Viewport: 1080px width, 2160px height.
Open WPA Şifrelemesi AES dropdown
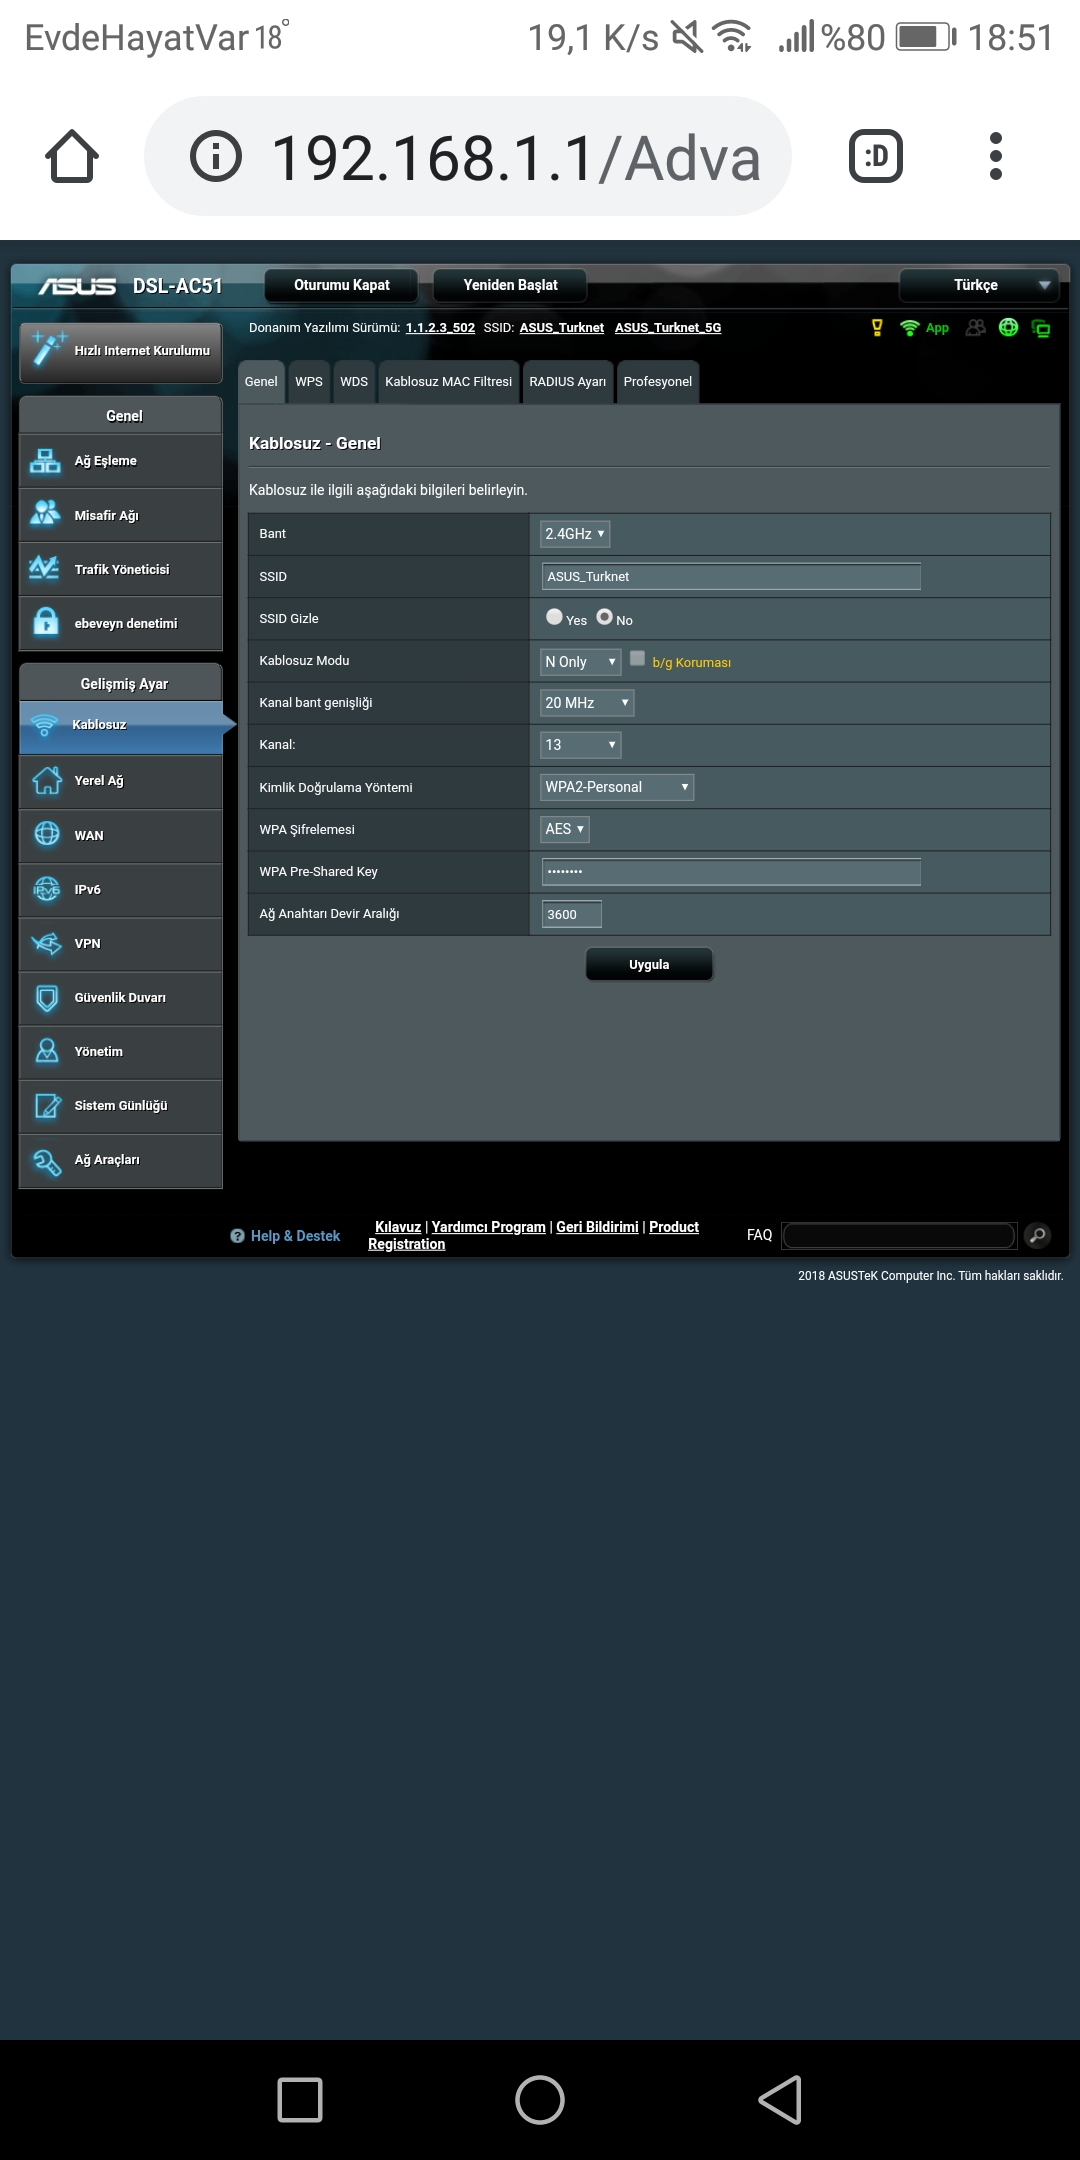(x=565, y=829)
